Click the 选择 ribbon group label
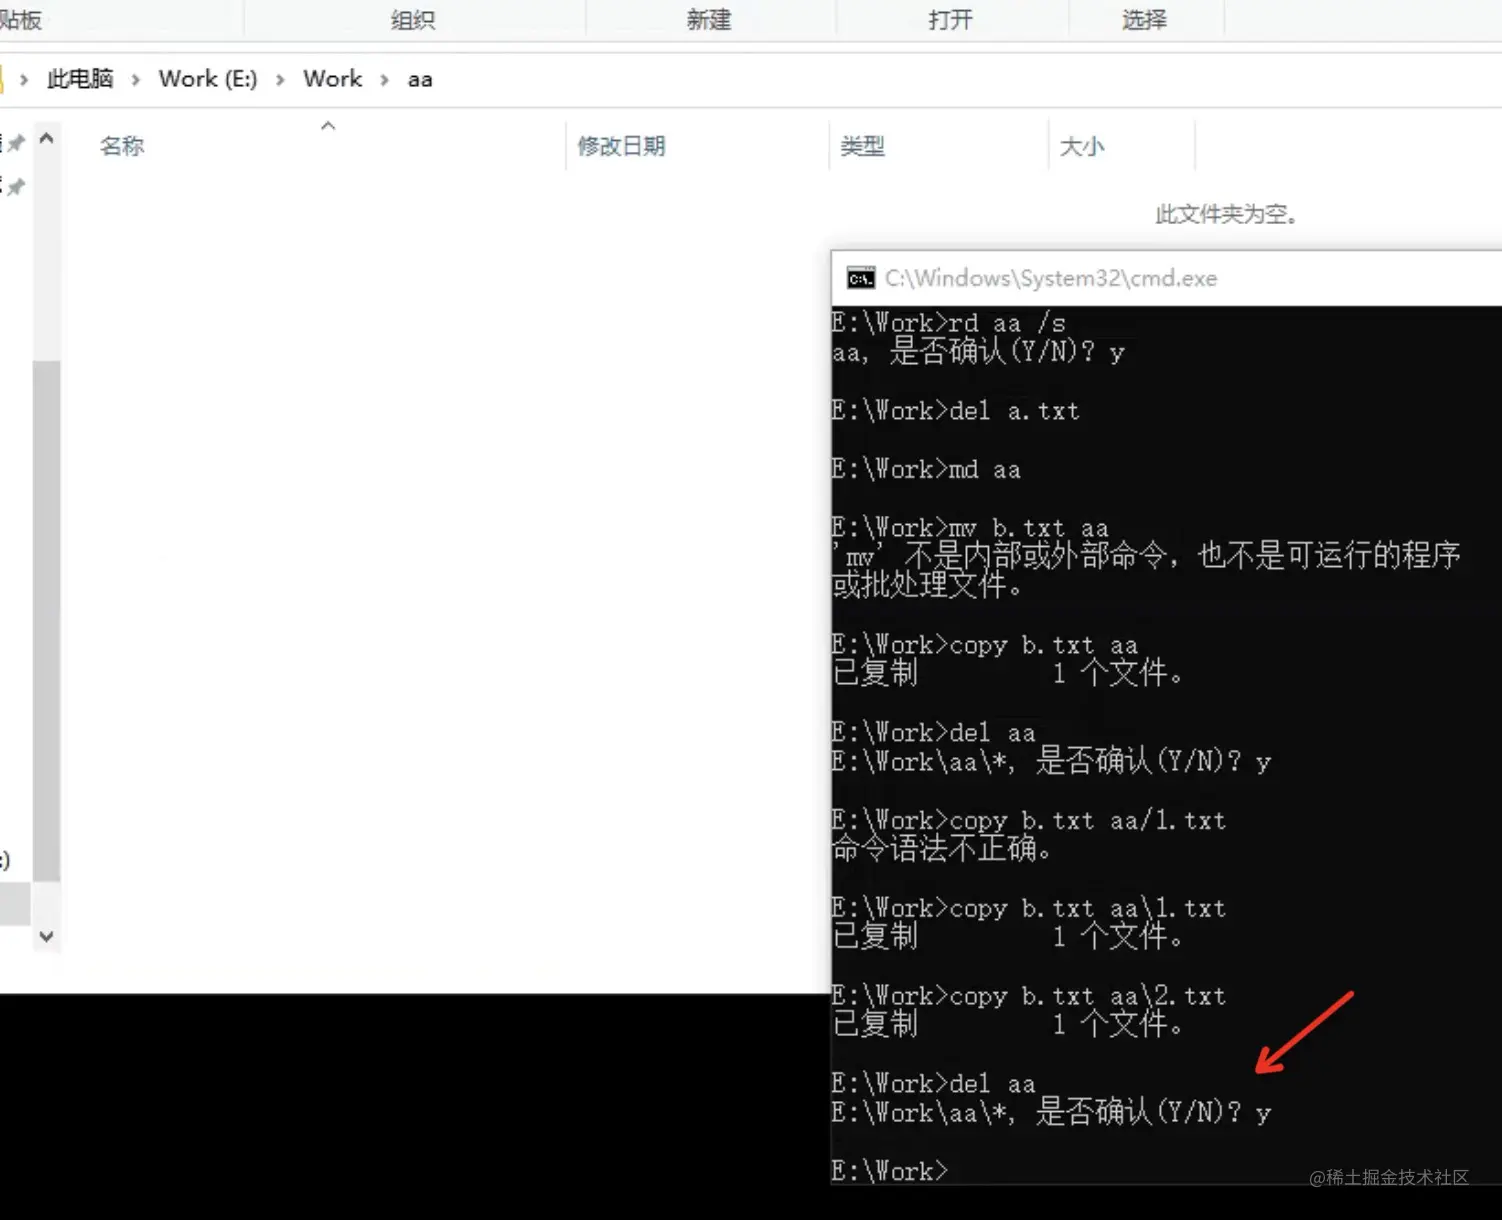1502x1220 pixels. point(1144,20)
